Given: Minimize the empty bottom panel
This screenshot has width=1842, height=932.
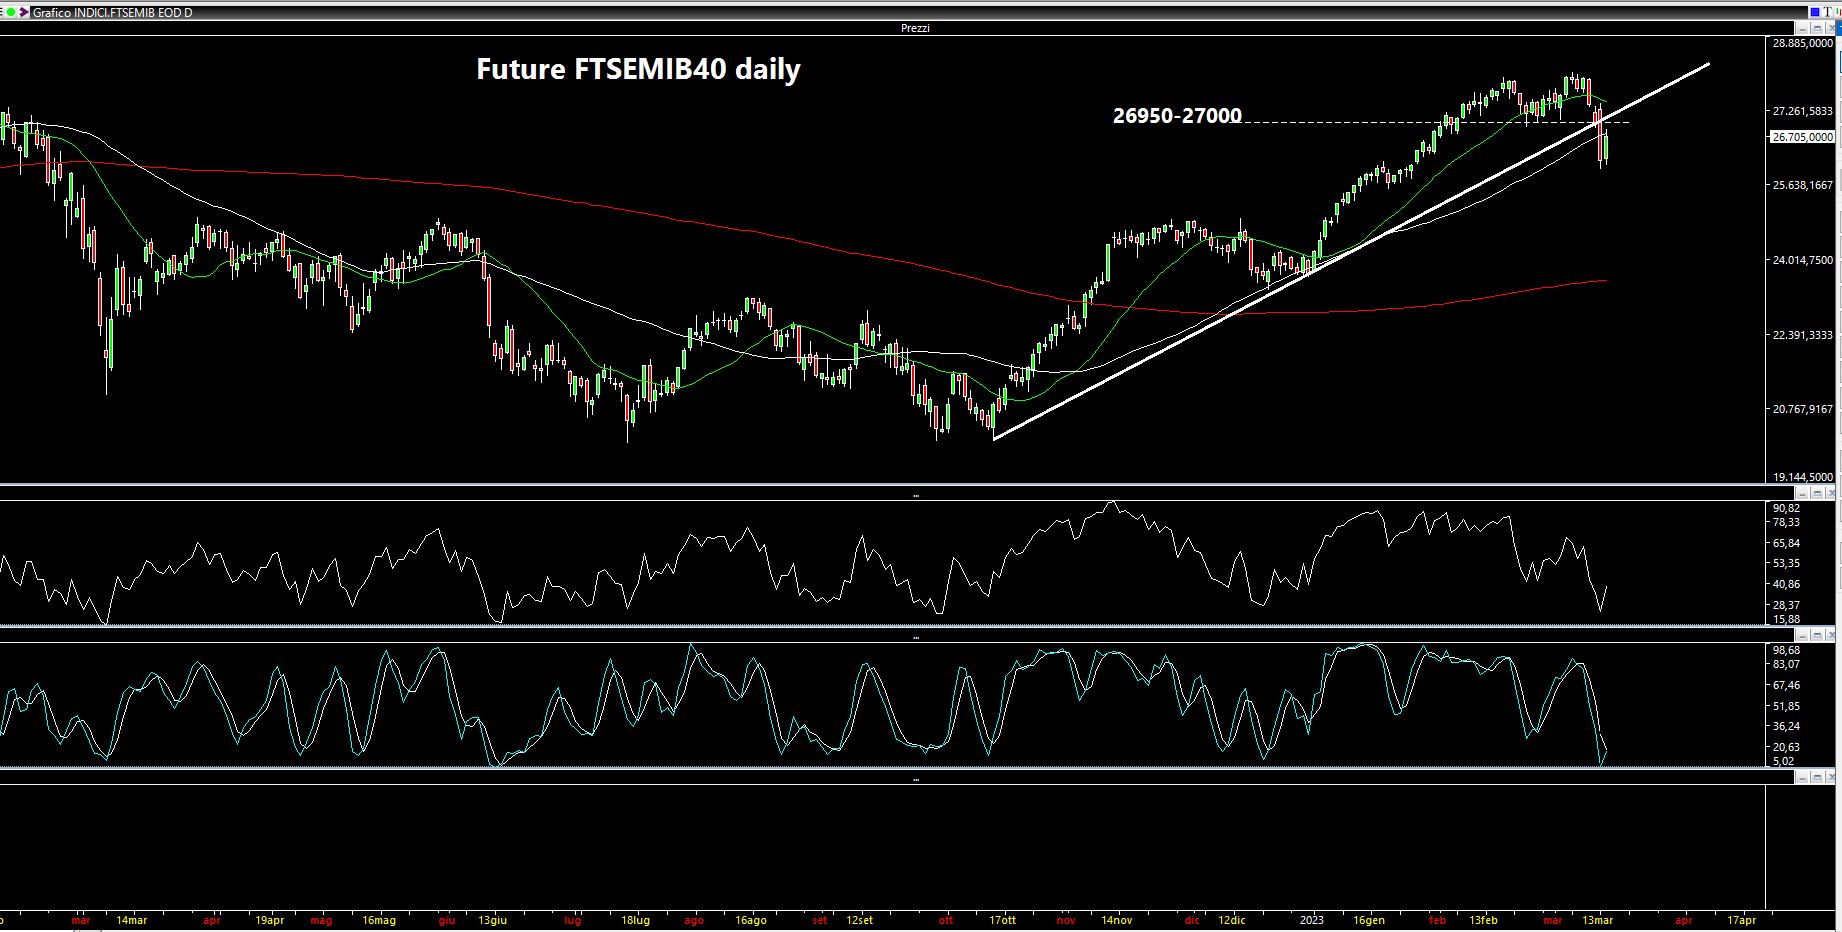Looking at the screenshot, I should (x=1803, y=777).
